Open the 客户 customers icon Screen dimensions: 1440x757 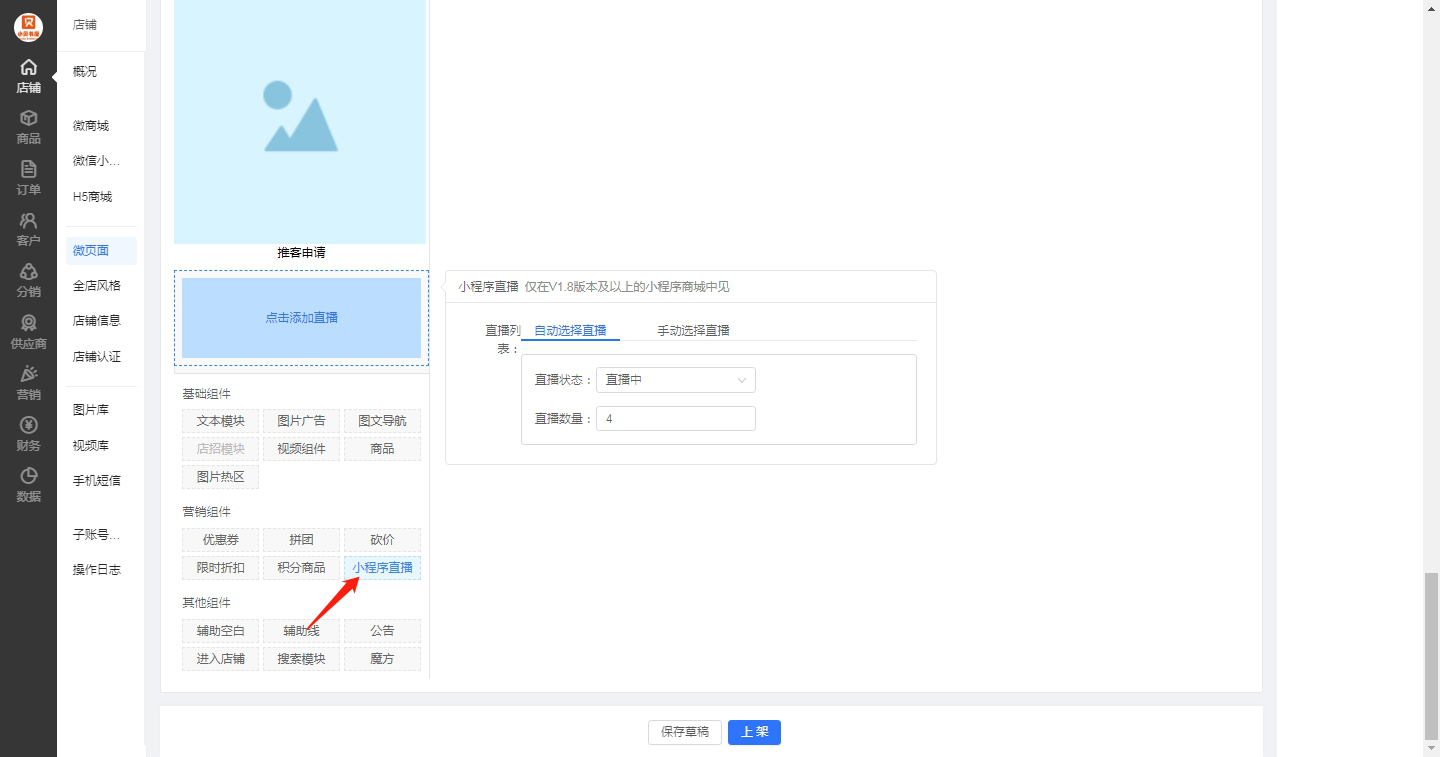[x=28, y=229]
